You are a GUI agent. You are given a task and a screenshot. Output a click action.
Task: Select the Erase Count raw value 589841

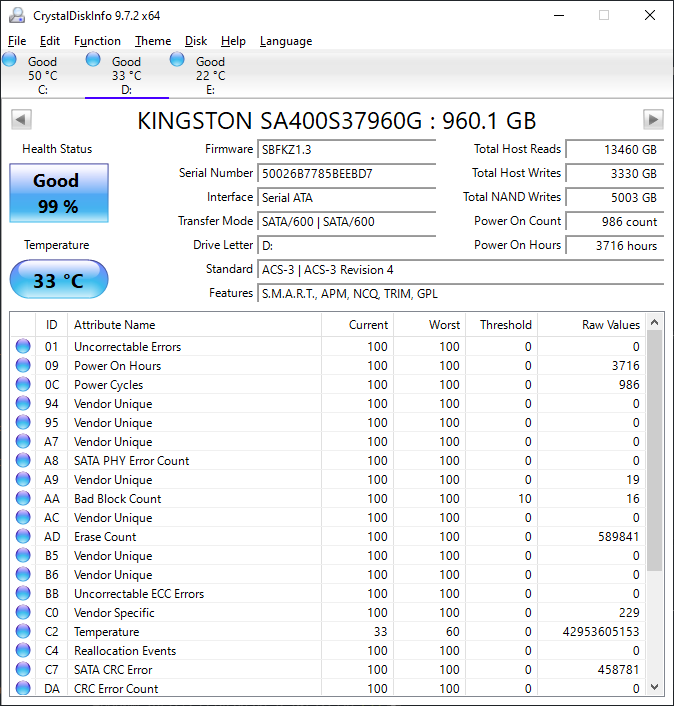tap(619, 537)
